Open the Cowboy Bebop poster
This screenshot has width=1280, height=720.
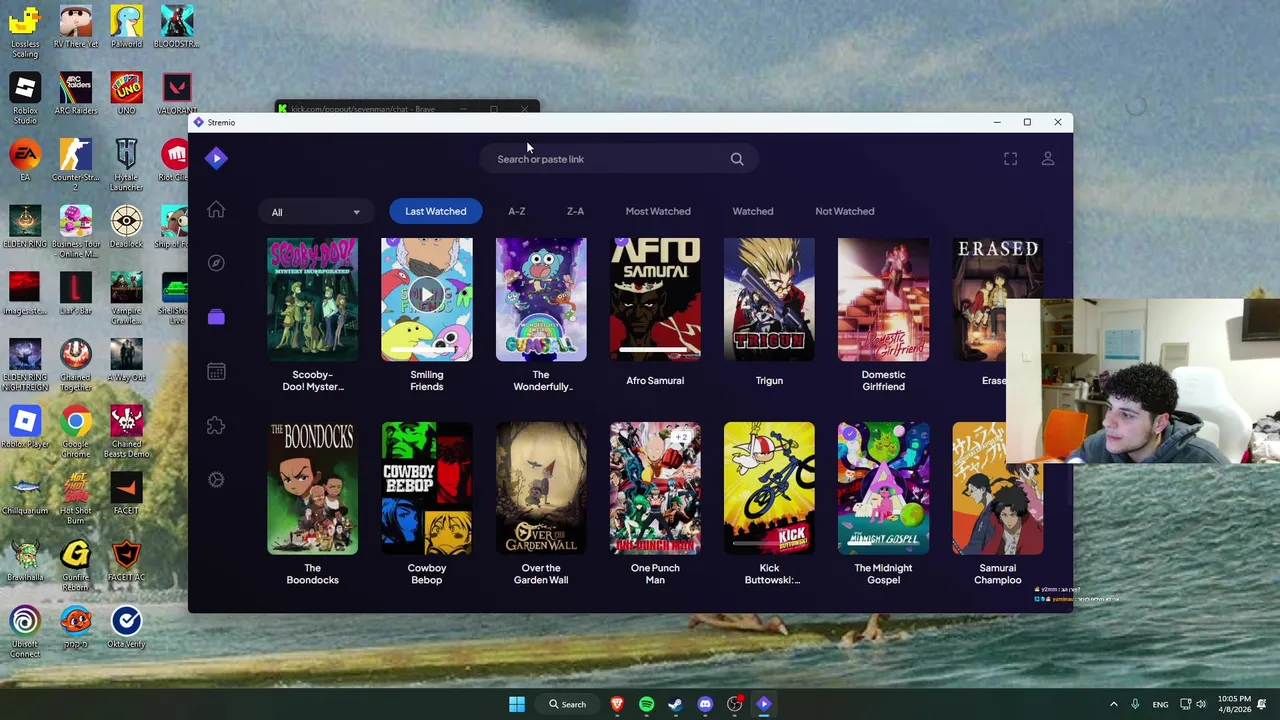coord(426,488)
